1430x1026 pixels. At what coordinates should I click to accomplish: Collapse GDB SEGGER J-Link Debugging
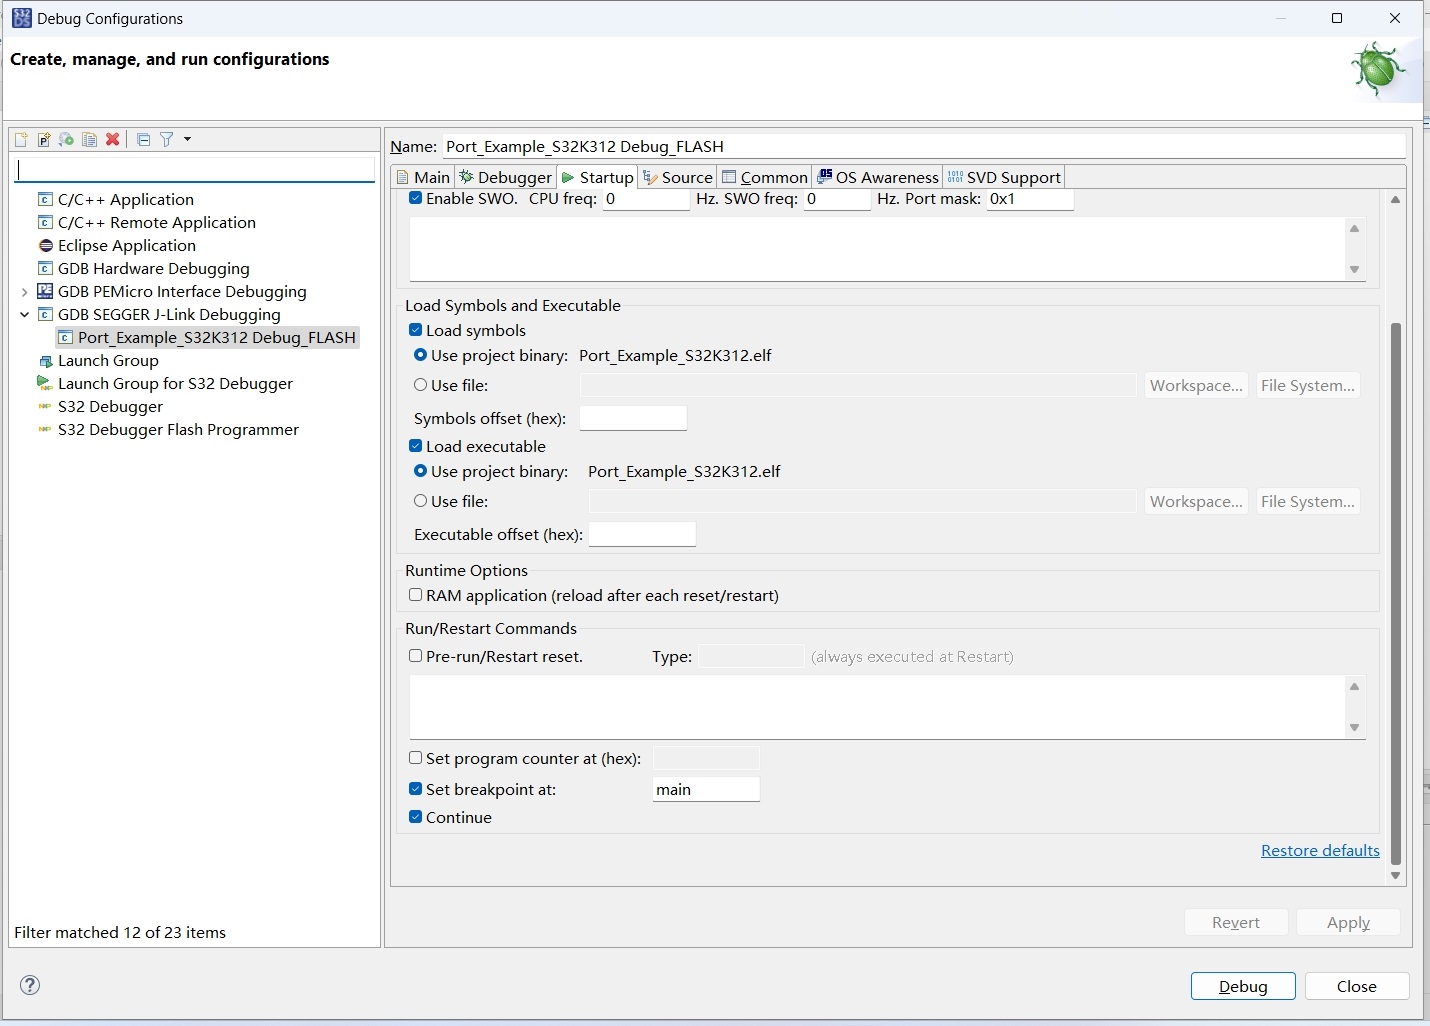tap(24, 314)
